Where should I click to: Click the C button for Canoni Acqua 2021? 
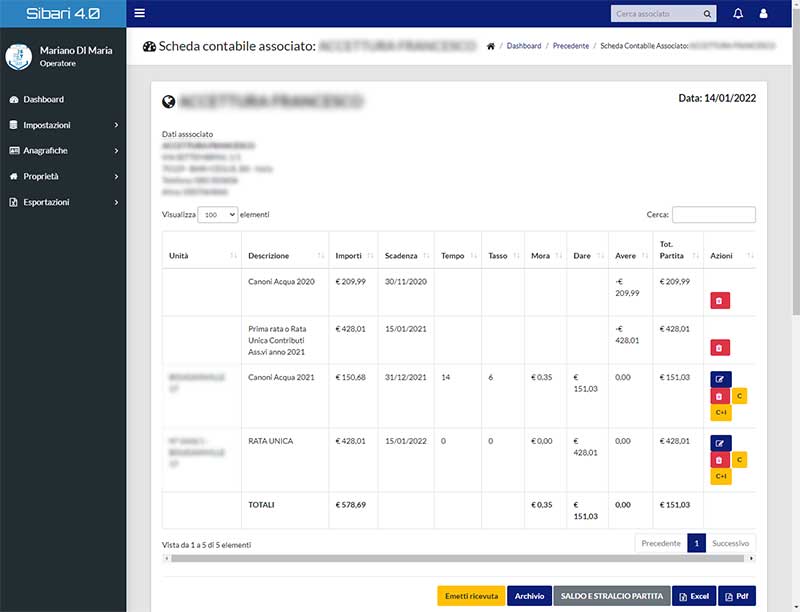739,396
